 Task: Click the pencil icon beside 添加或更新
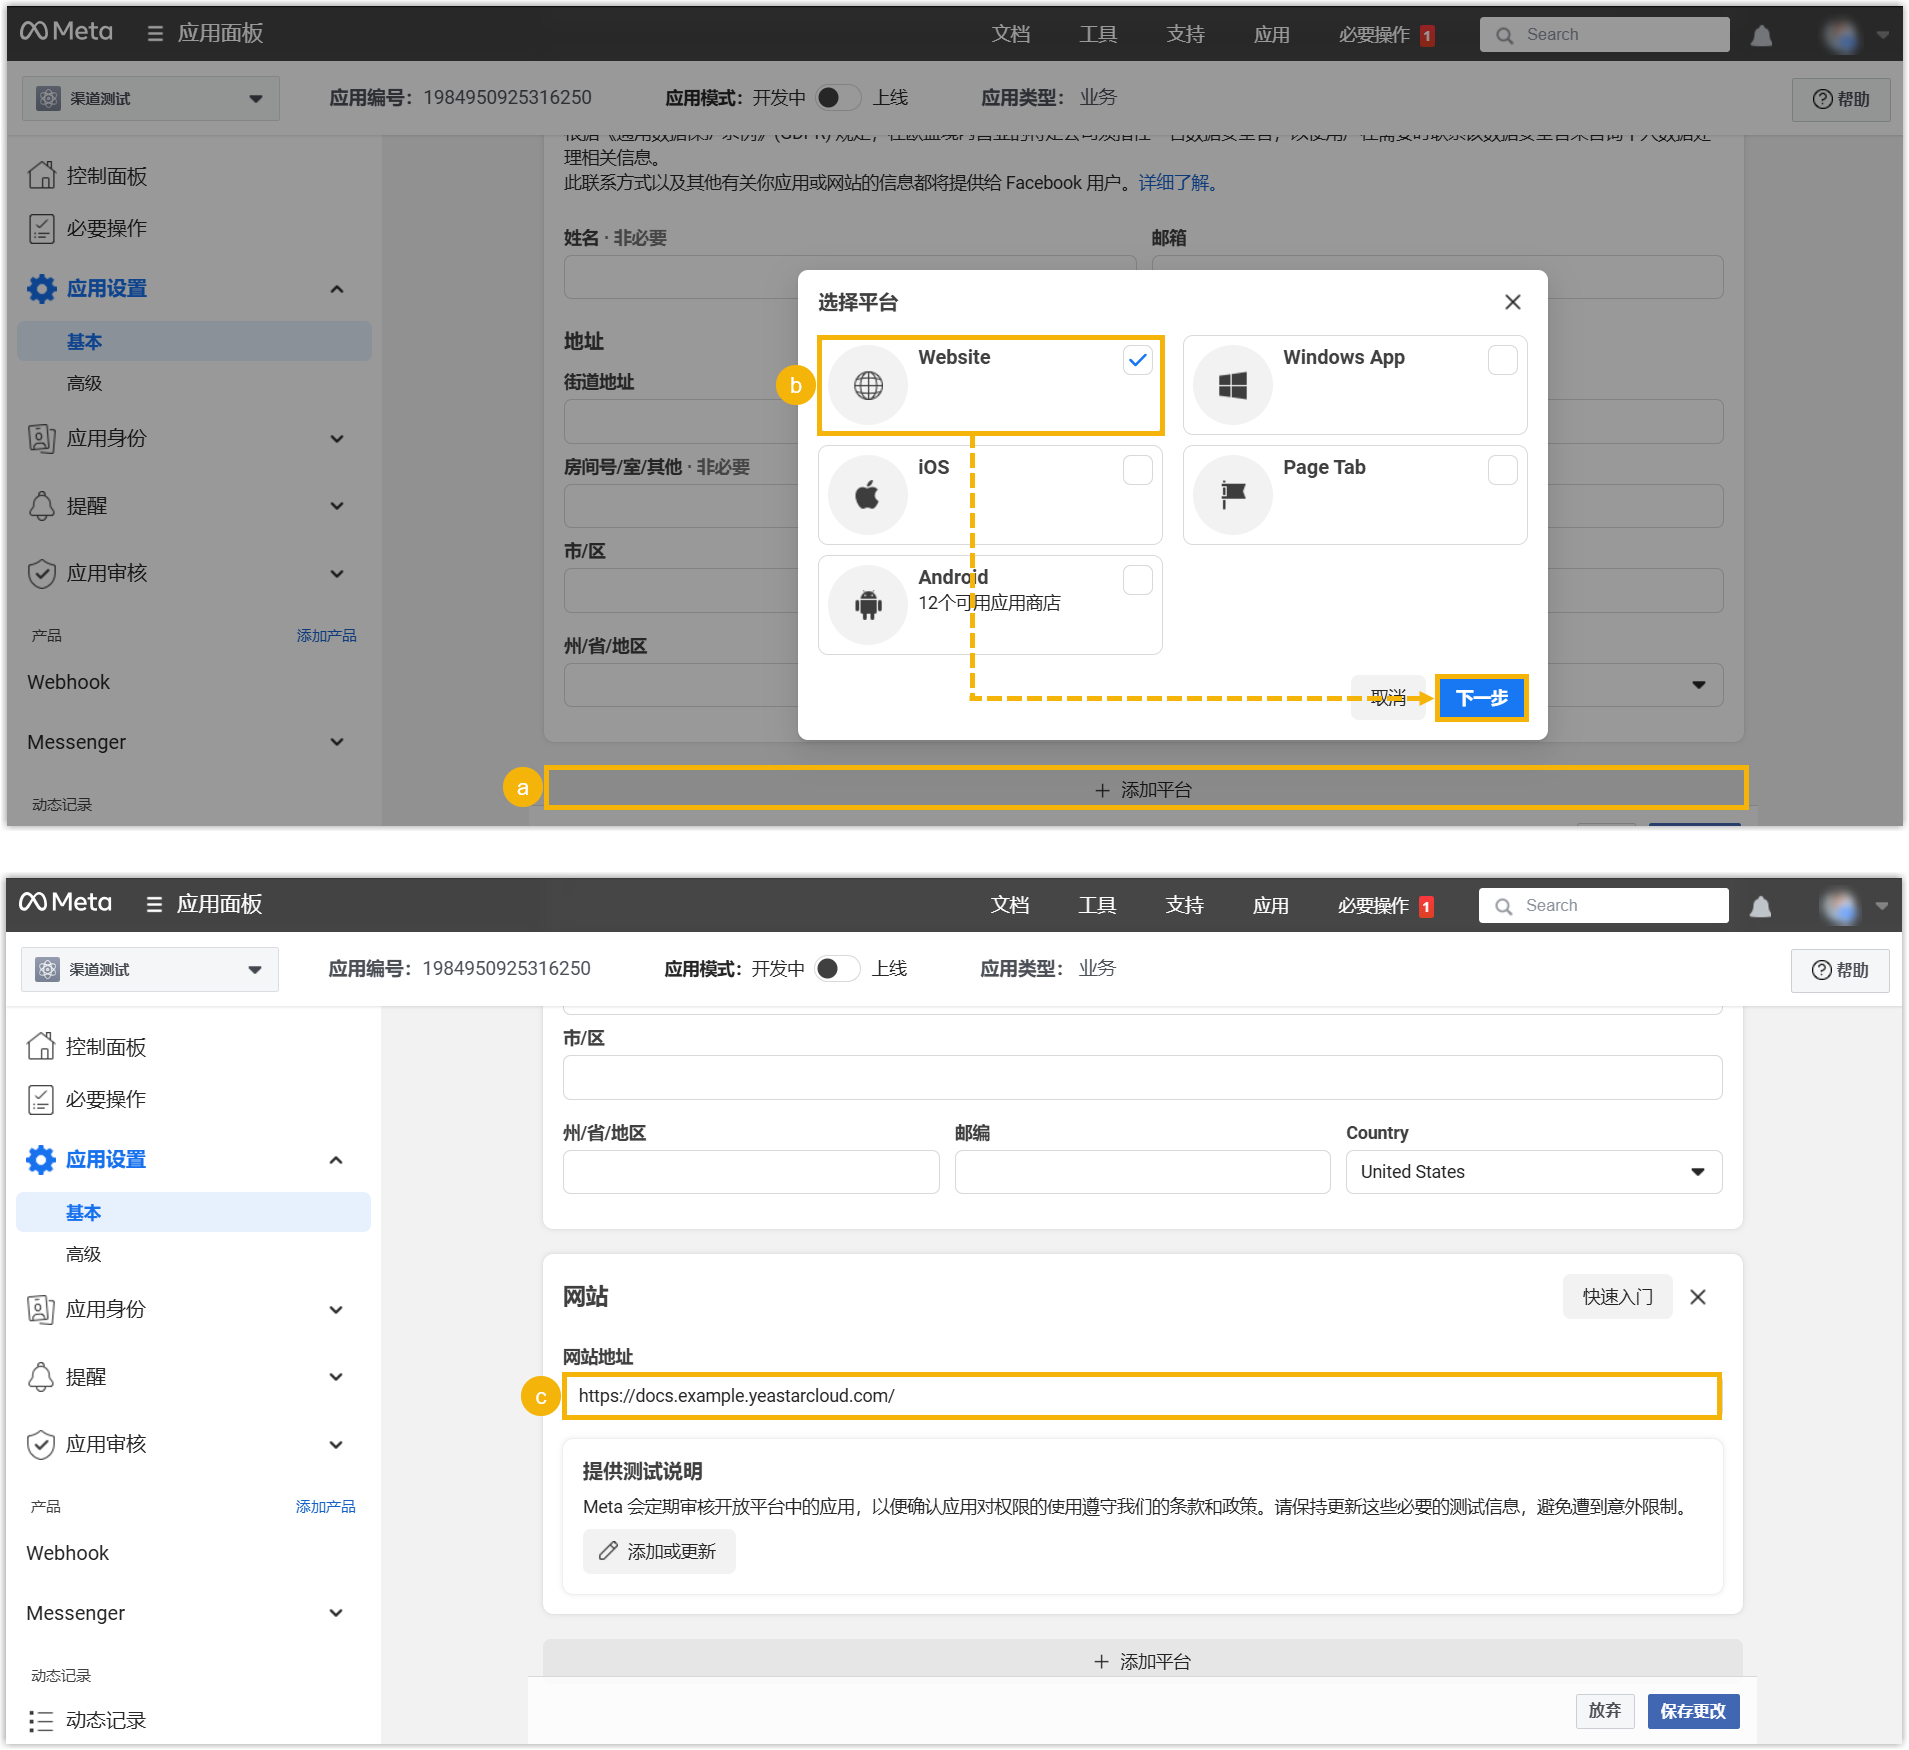(608, 1551)
